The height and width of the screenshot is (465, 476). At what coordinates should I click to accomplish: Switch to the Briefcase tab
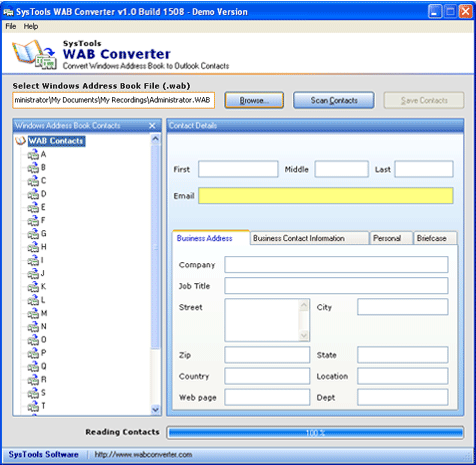435,238
